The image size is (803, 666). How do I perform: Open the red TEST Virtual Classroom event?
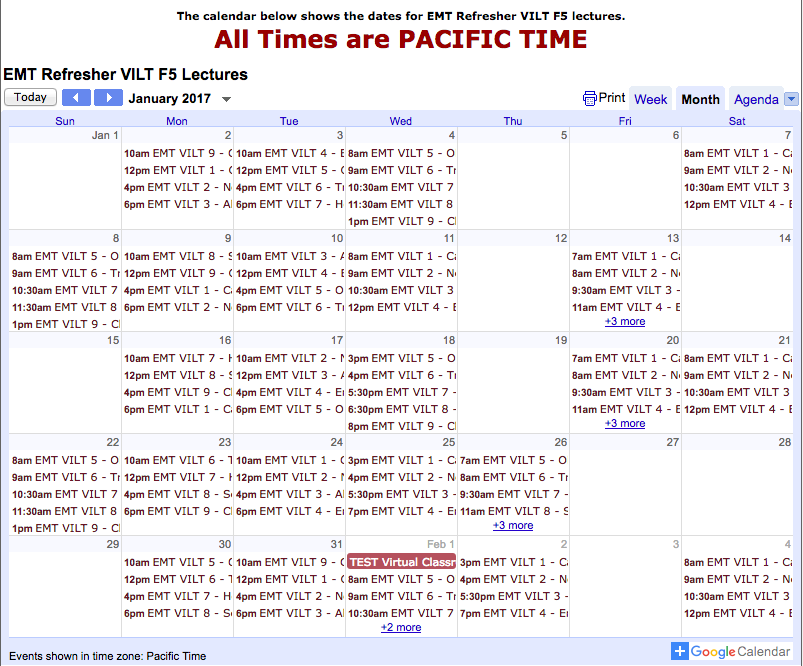point(401,562)
